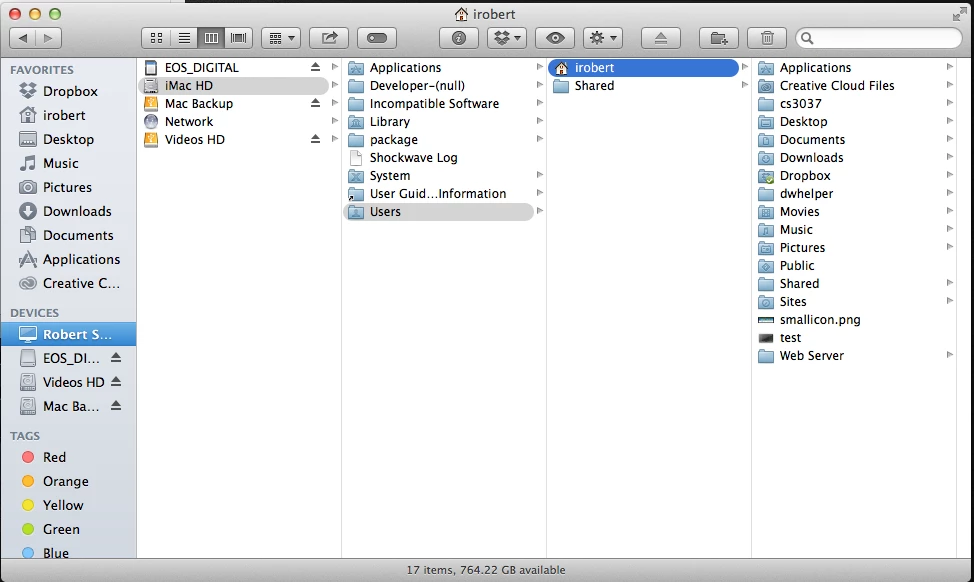The image size is (974, 582).
Task: Expand the Applications folder arrow in iMac HD column
Action: pyautogui.click(x=539, y=67)
